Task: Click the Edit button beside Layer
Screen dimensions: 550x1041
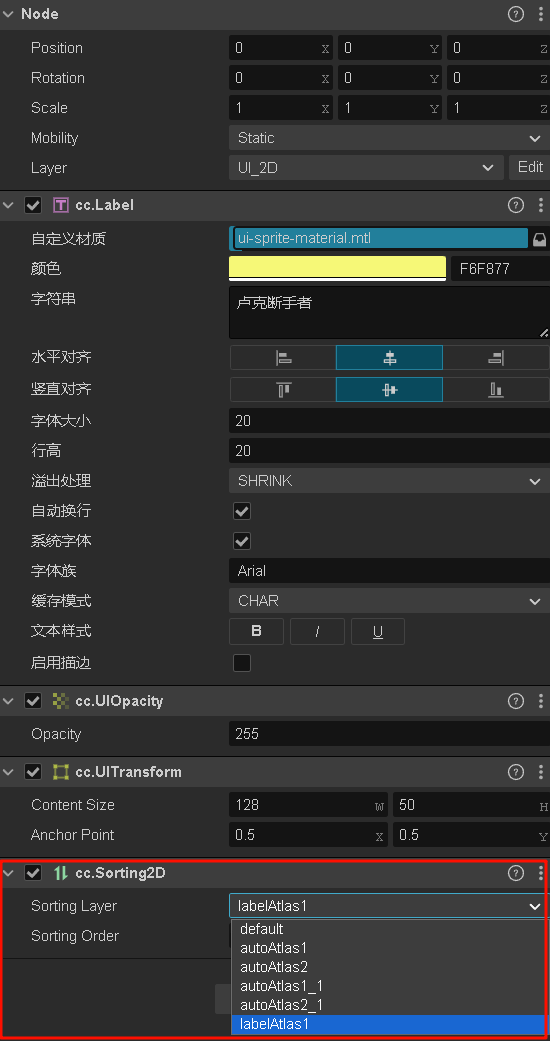Action: click(530, 167)
